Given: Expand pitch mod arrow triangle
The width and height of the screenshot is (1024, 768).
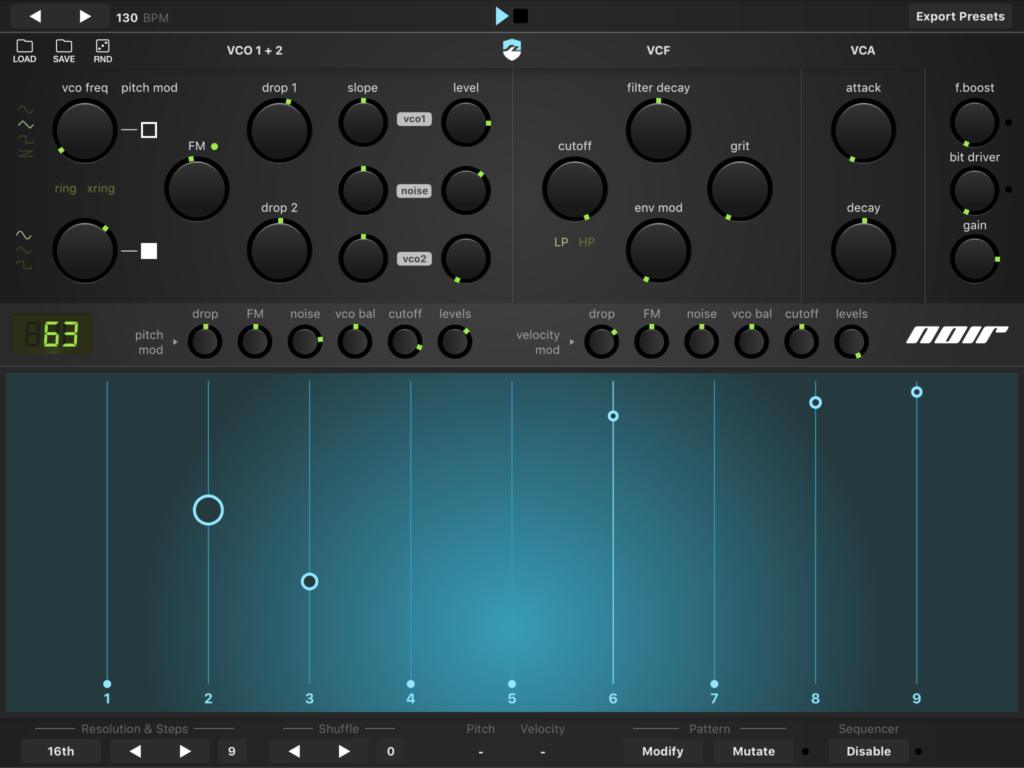Looking at the screenshot, I should point(175,342).
